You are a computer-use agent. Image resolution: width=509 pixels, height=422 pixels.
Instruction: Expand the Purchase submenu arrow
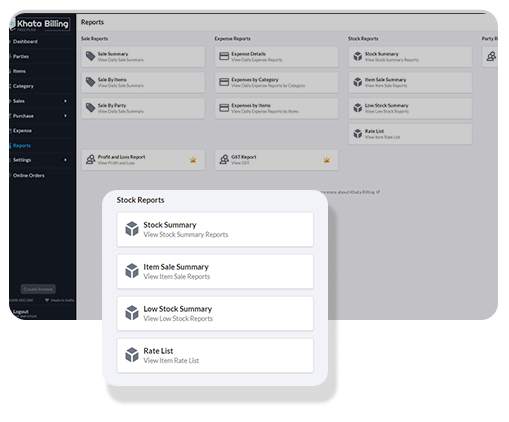point(65,116)
